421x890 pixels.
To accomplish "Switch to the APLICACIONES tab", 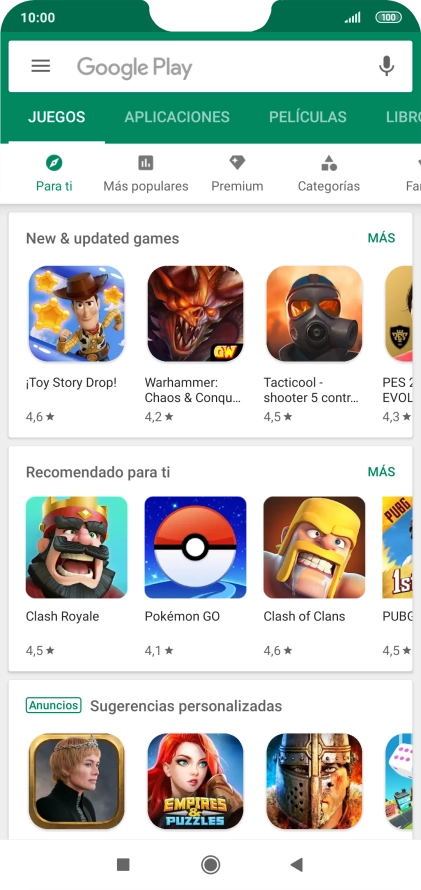I will click(x=177, y=117).
